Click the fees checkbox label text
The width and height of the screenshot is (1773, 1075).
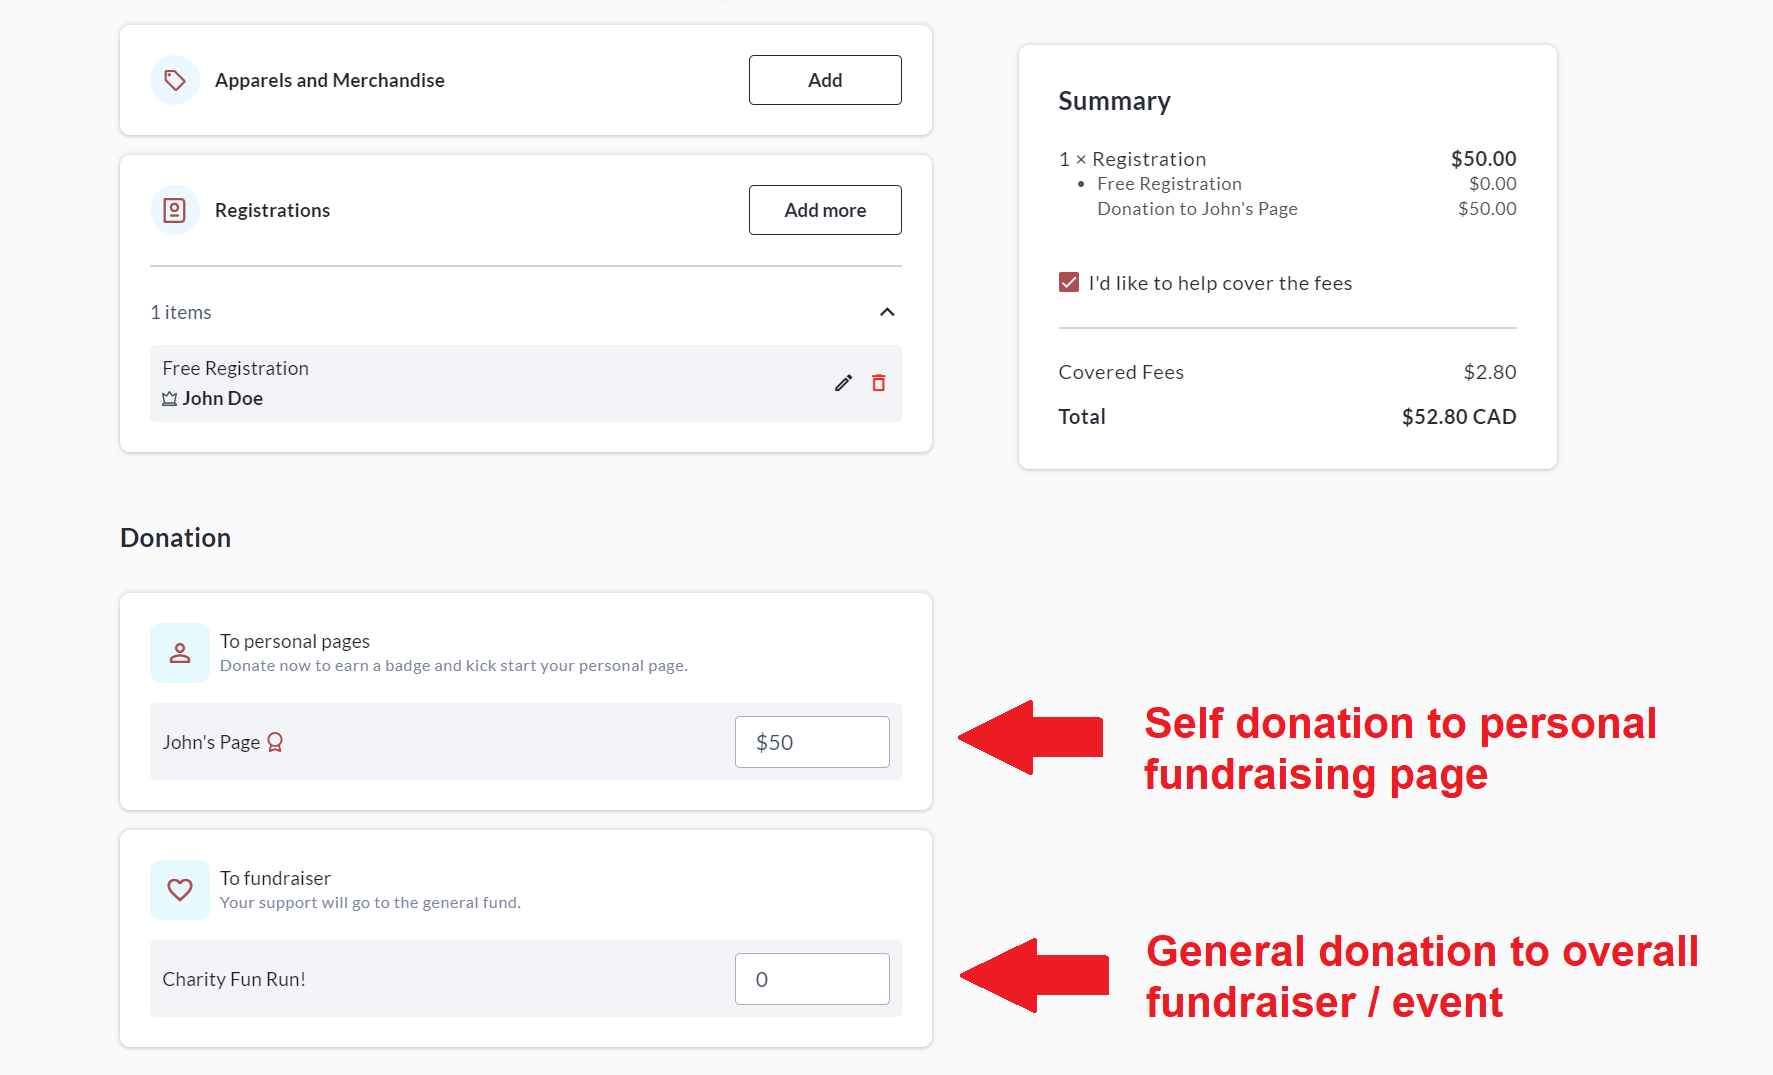click(1220, 283)
